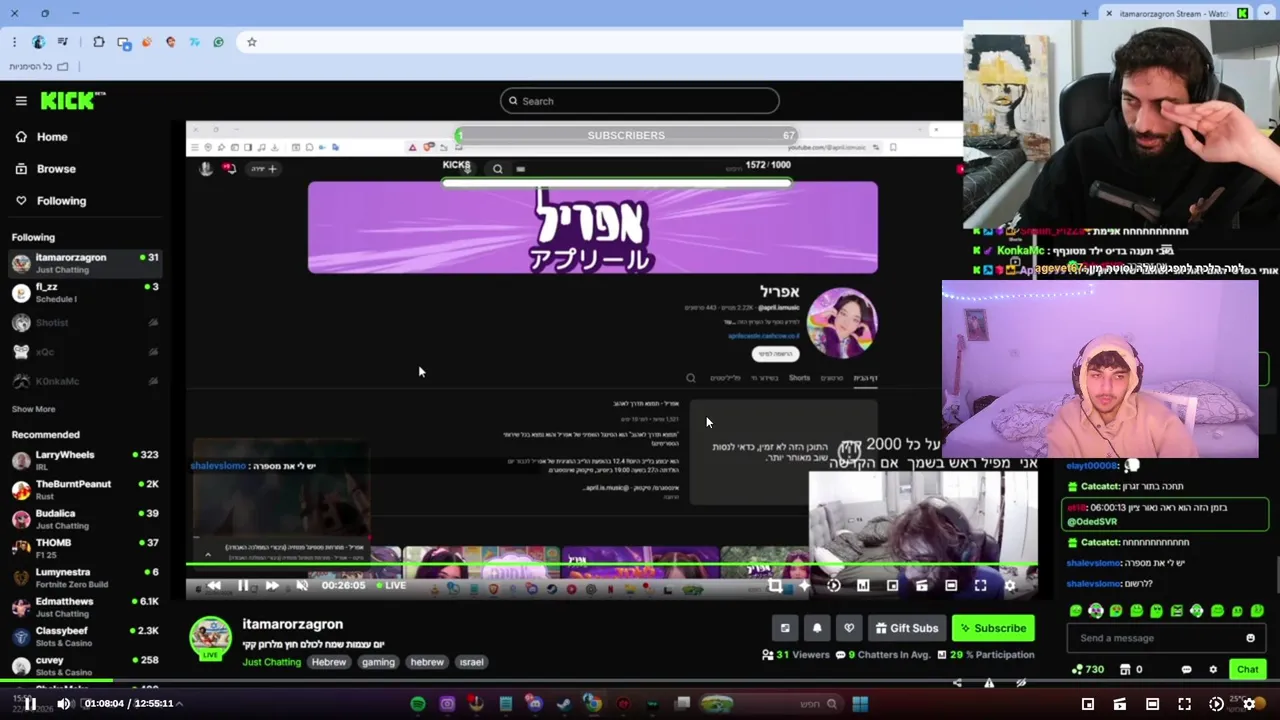Open emoji picker in message field

tap(1250, 638)
